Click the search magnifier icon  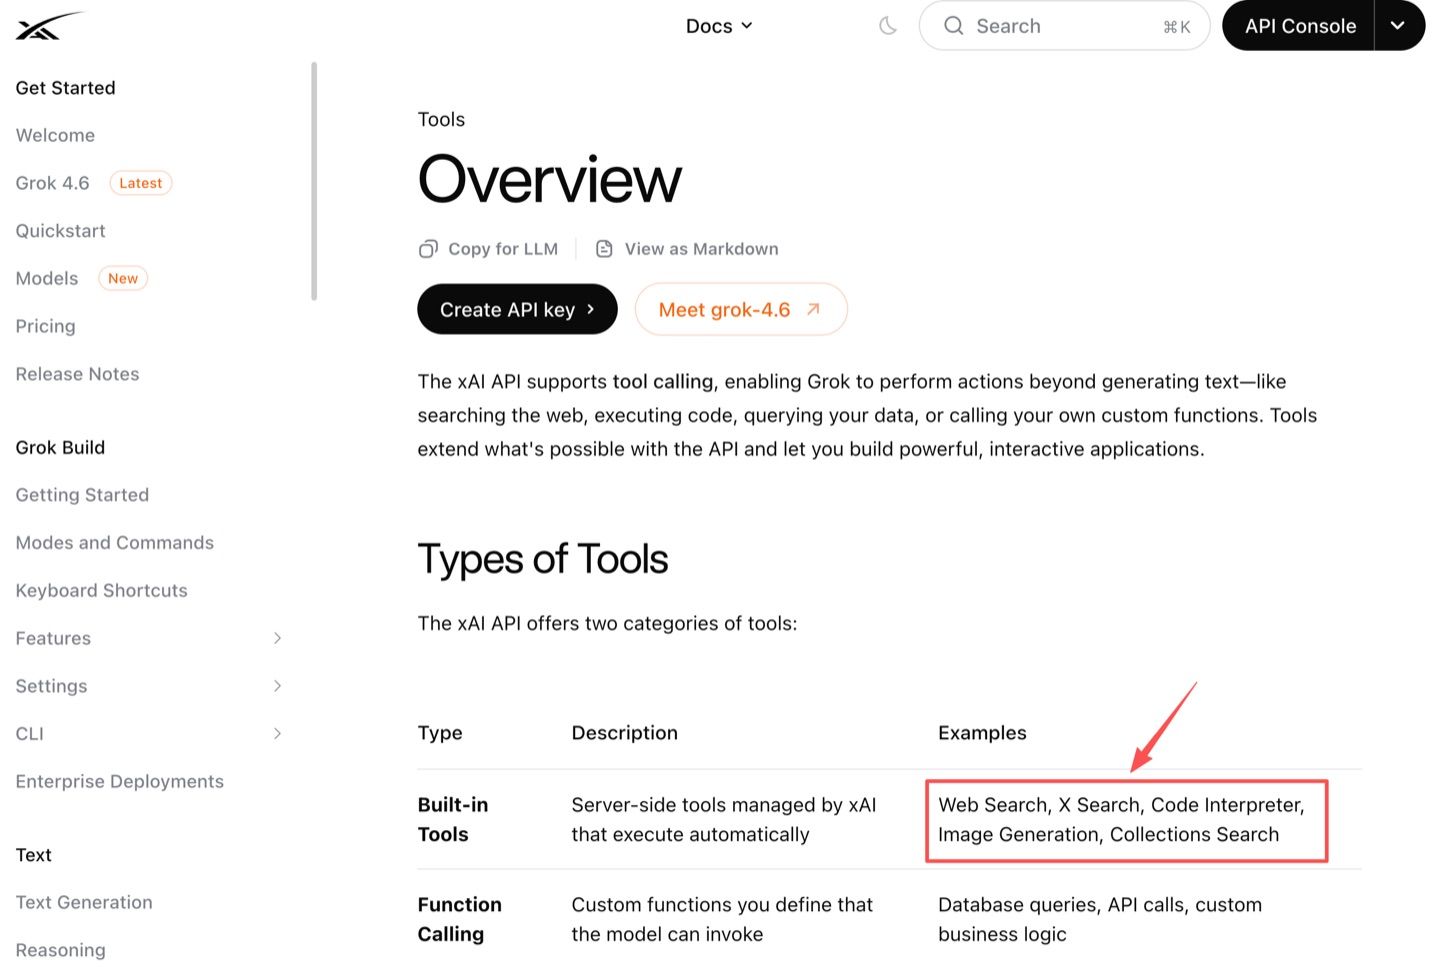954,26
